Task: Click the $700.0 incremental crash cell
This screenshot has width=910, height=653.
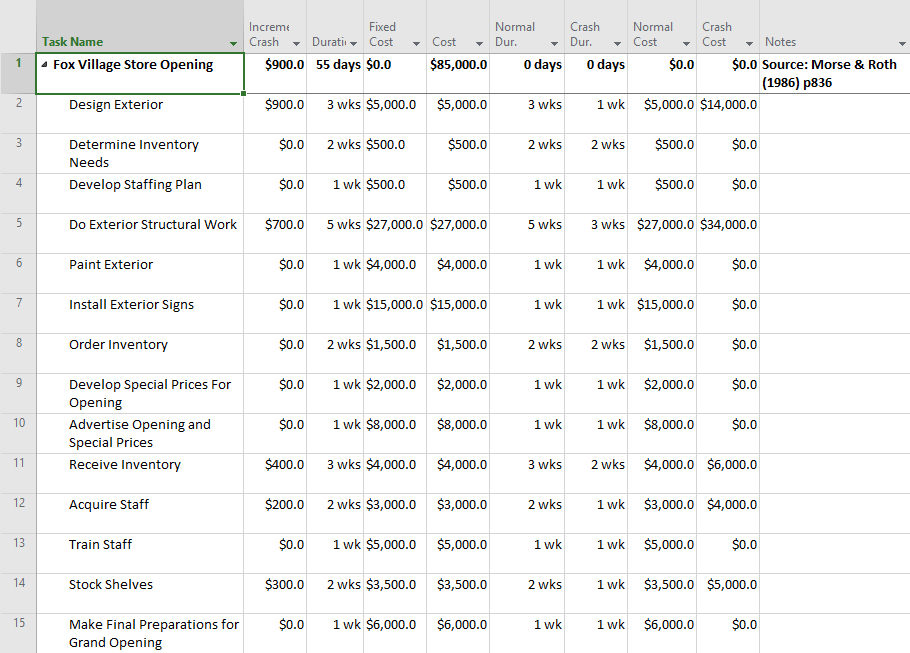Action: (275, 233)
